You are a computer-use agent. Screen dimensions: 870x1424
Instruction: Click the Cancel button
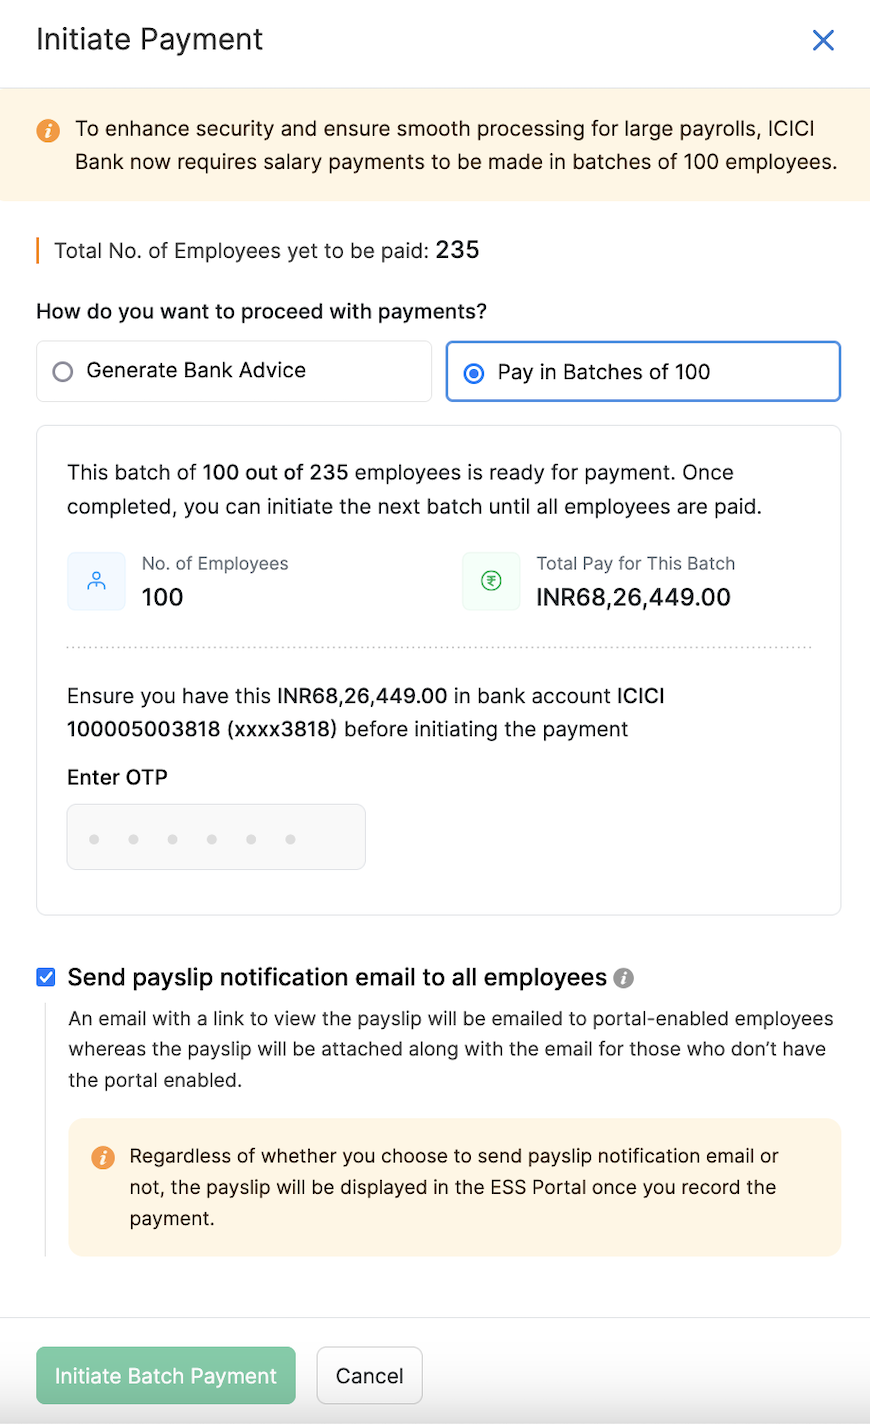point(369,1375)
